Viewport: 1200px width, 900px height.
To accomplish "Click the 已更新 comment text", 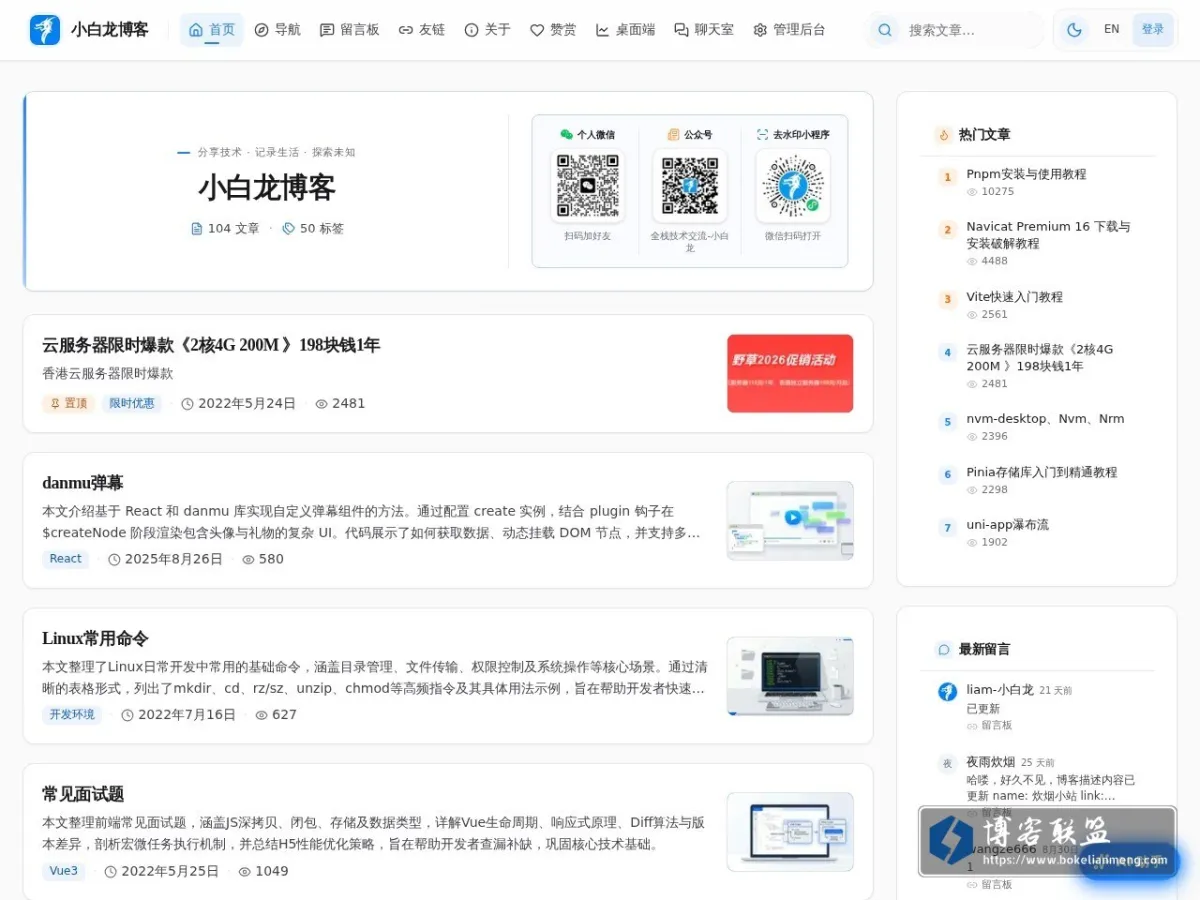I will [x=983, y=708].
